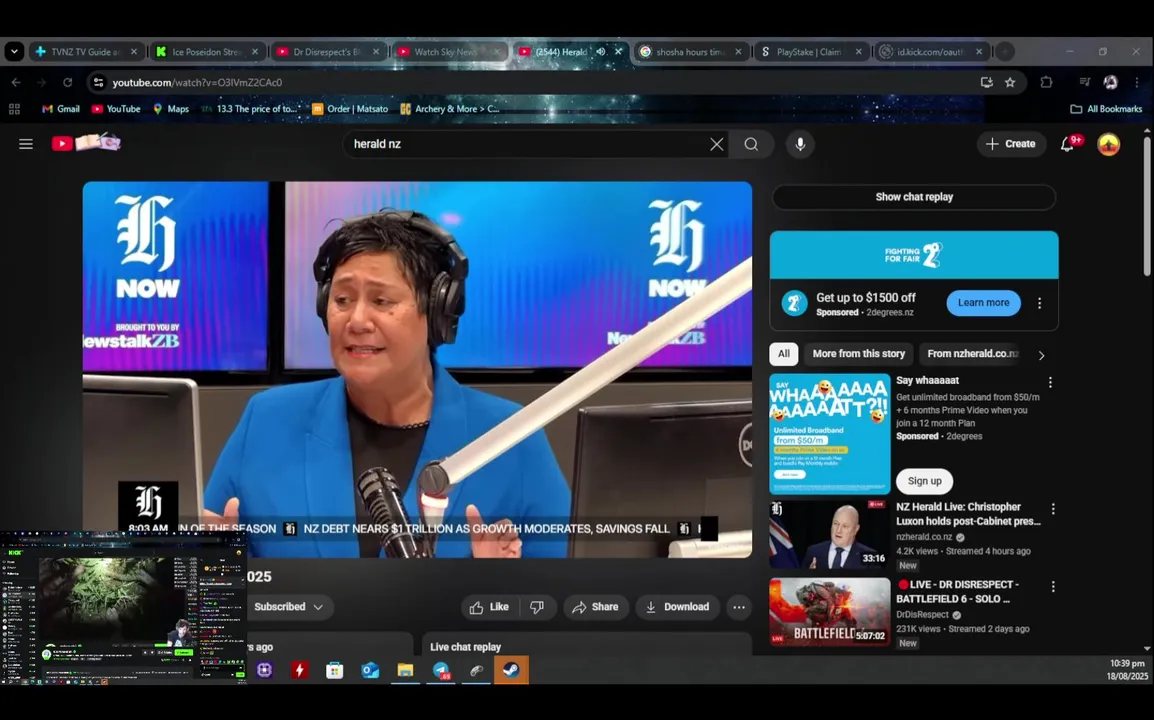Open Gmail bookmark

[60, 109]
